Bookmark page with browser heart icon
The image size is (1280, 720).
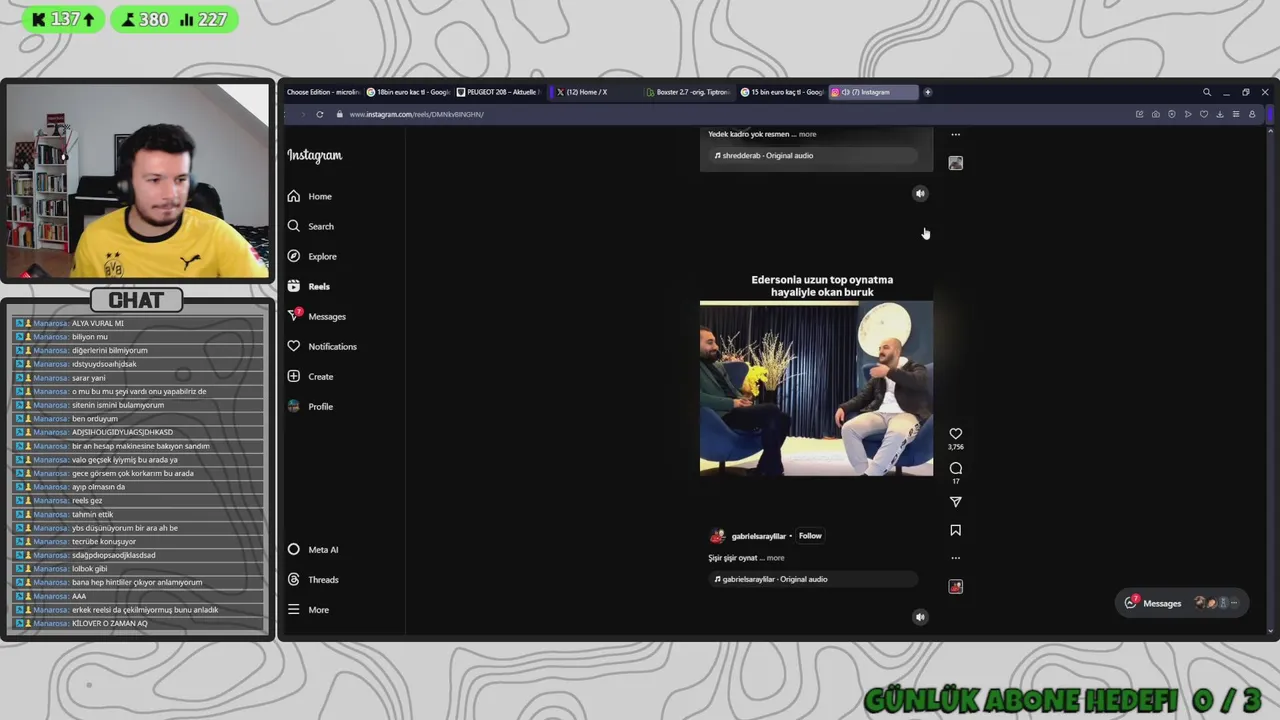[1203, 114]
